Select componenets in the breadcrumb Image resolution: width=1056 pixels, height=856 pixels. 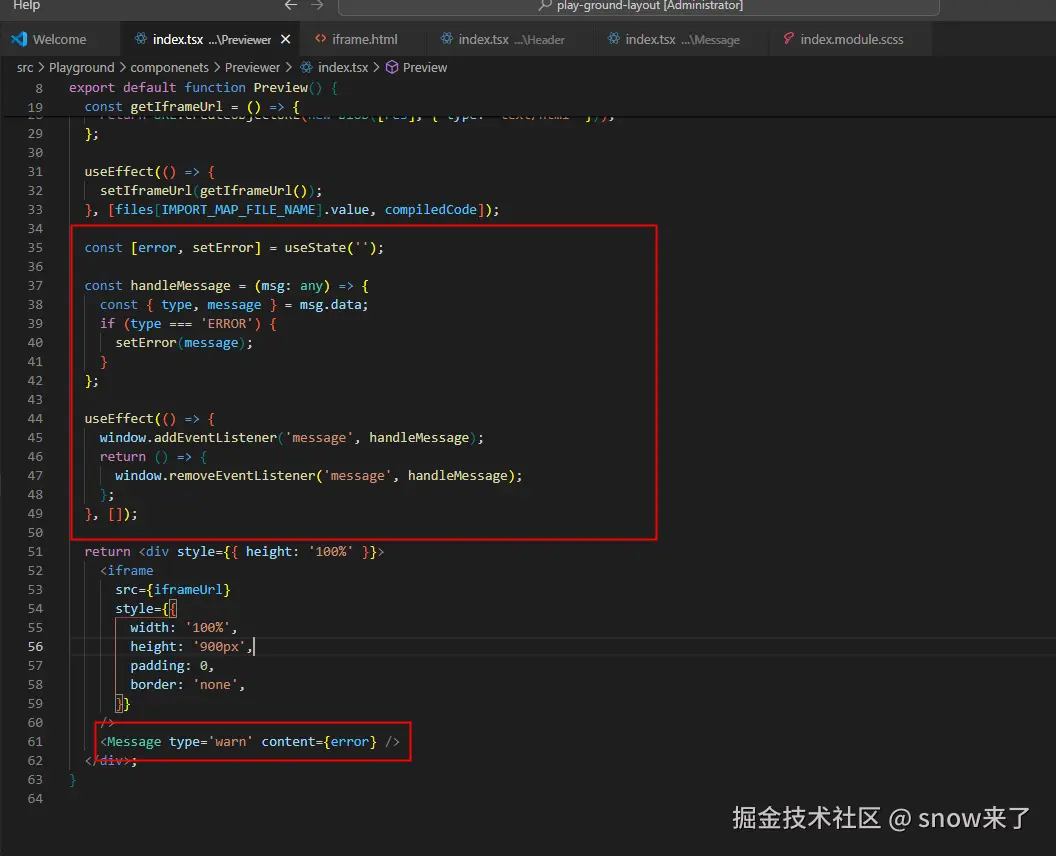point(170,67)
